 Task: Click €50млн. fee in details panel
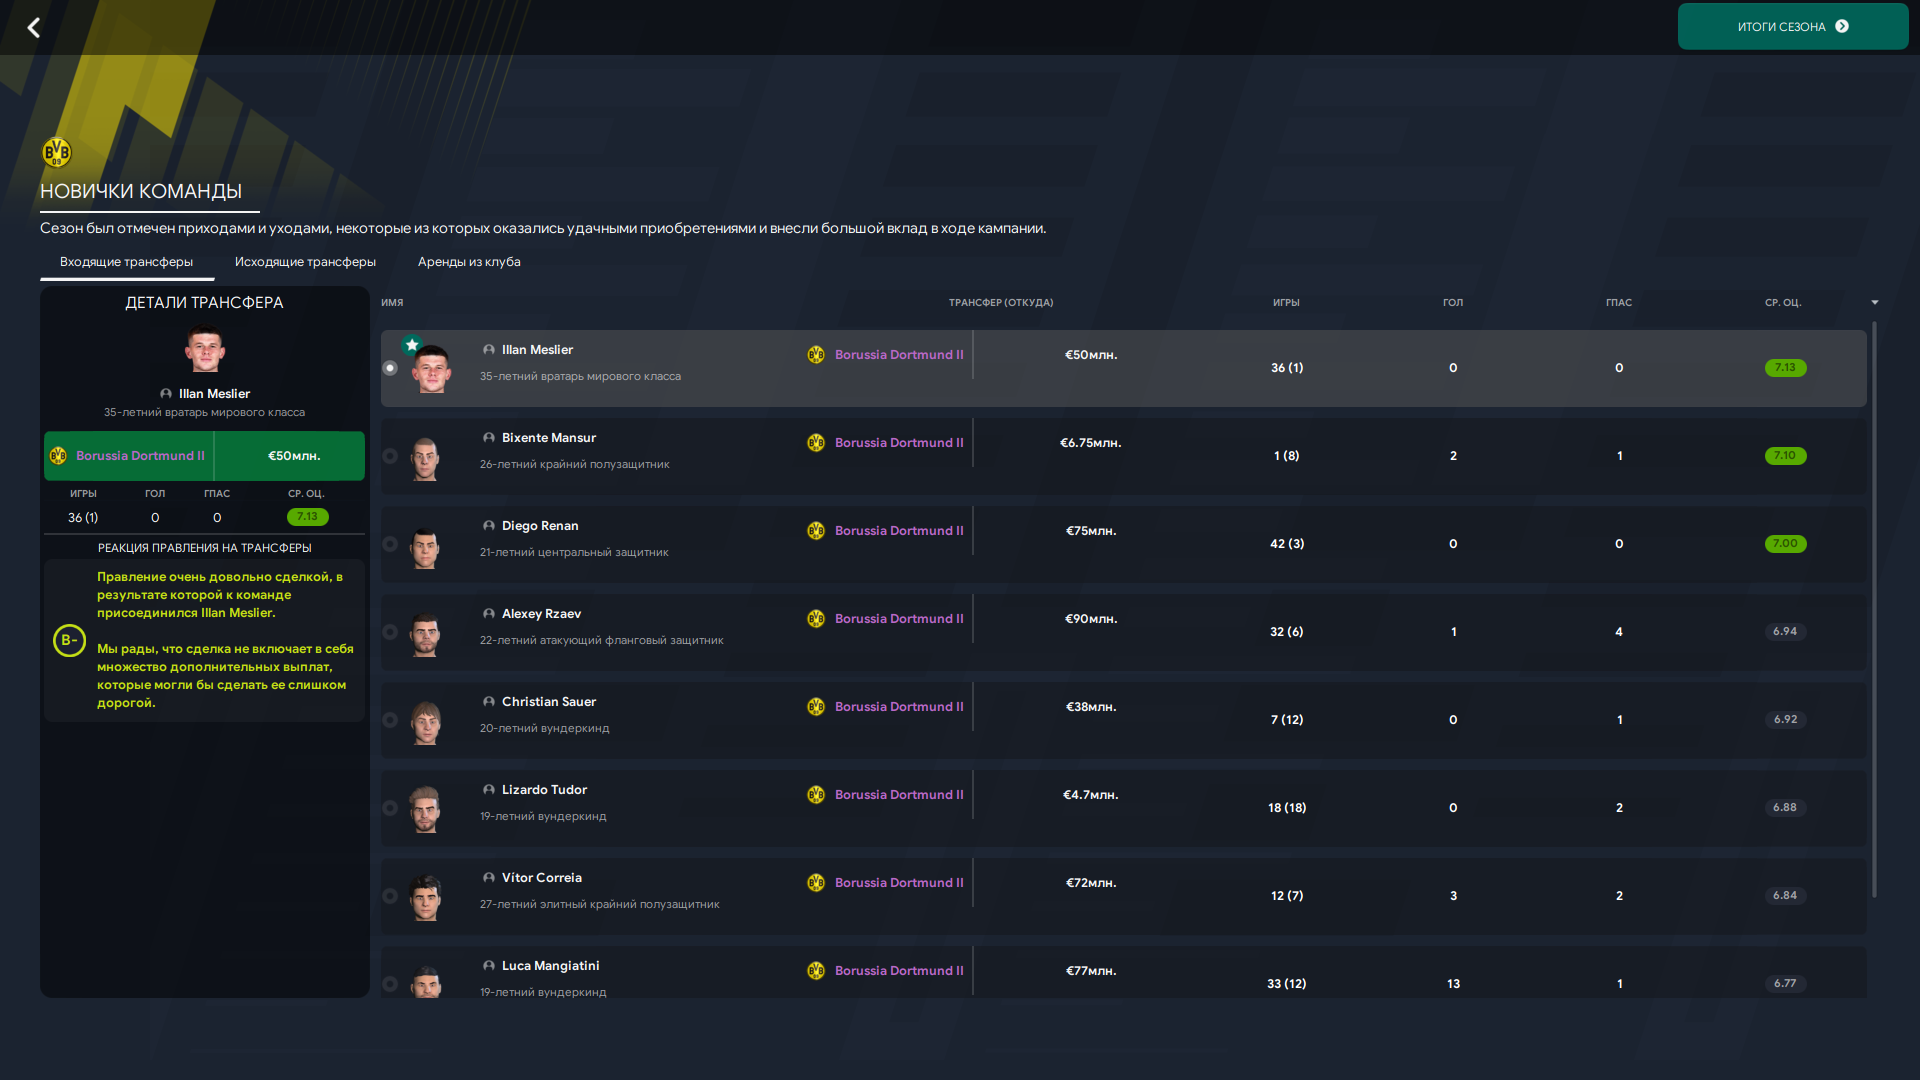coord(294,456)
